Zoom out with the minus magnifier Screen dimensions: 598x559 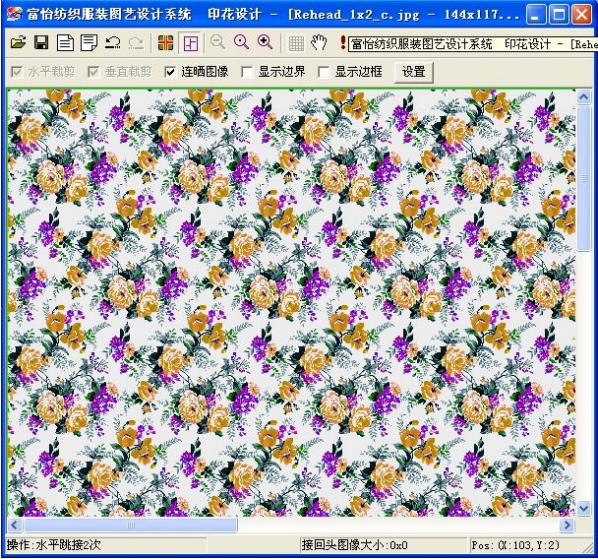218,42
